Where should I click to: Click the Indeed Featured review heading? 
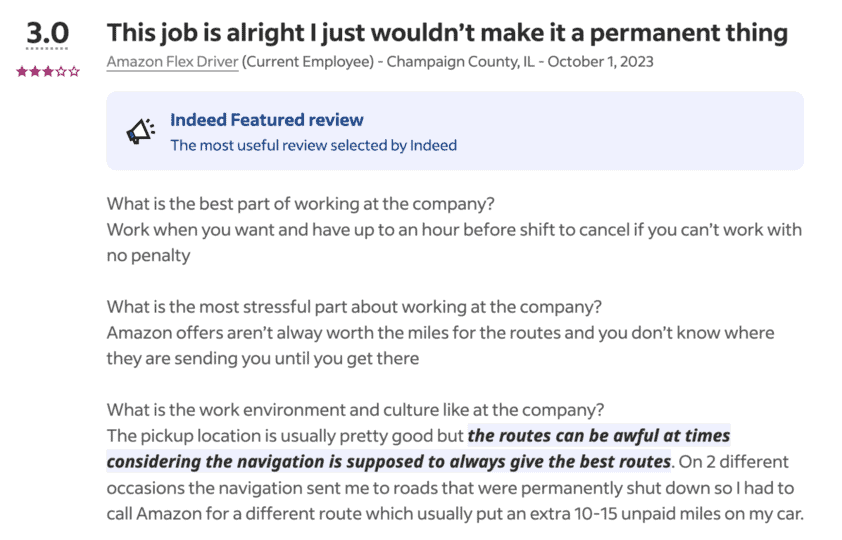point(266,120)
